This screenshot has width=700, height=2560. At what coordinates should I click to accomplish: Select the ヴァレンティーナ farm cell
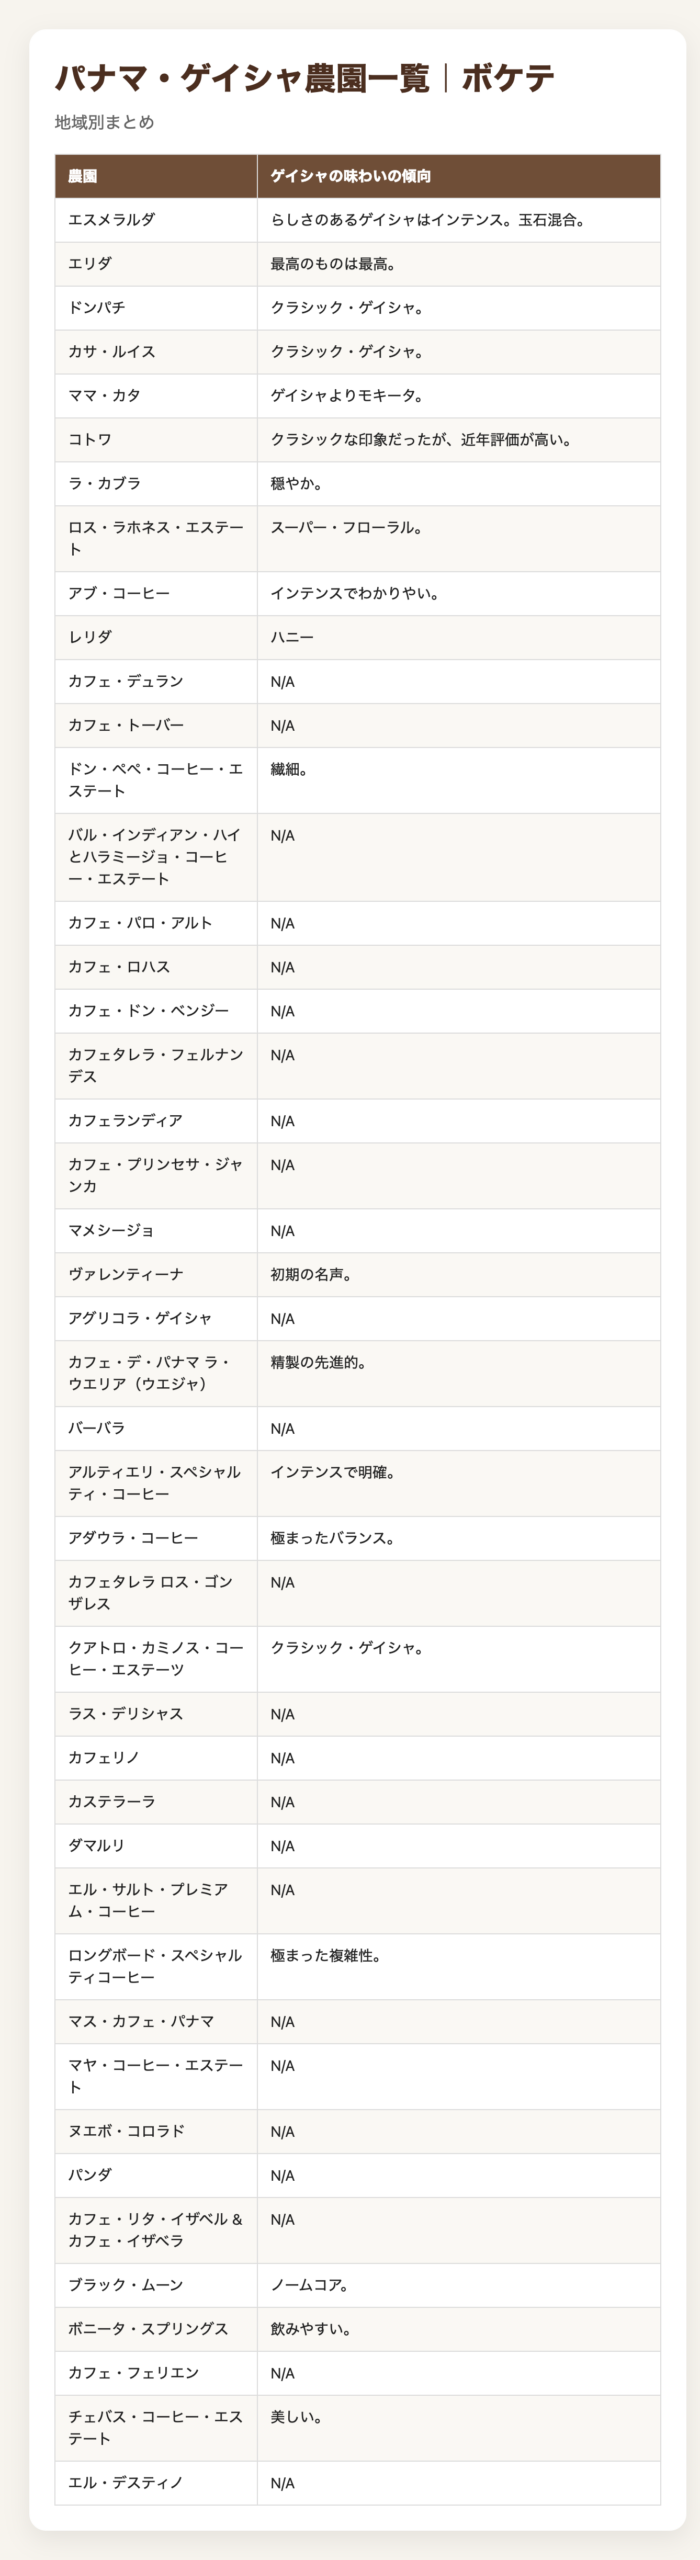click(x=125, y=1275)
